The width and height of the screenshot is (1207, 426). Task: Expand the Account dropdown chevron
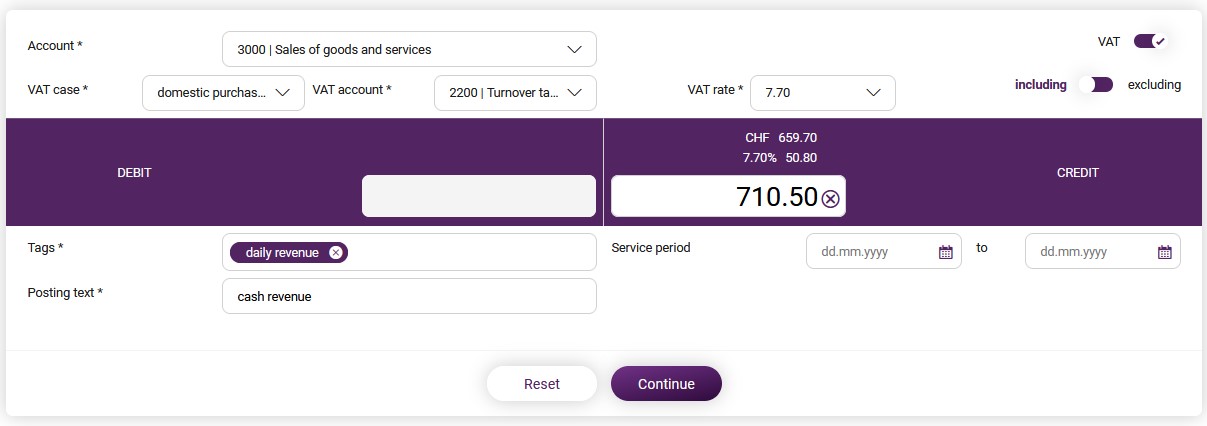click(575, 49)
